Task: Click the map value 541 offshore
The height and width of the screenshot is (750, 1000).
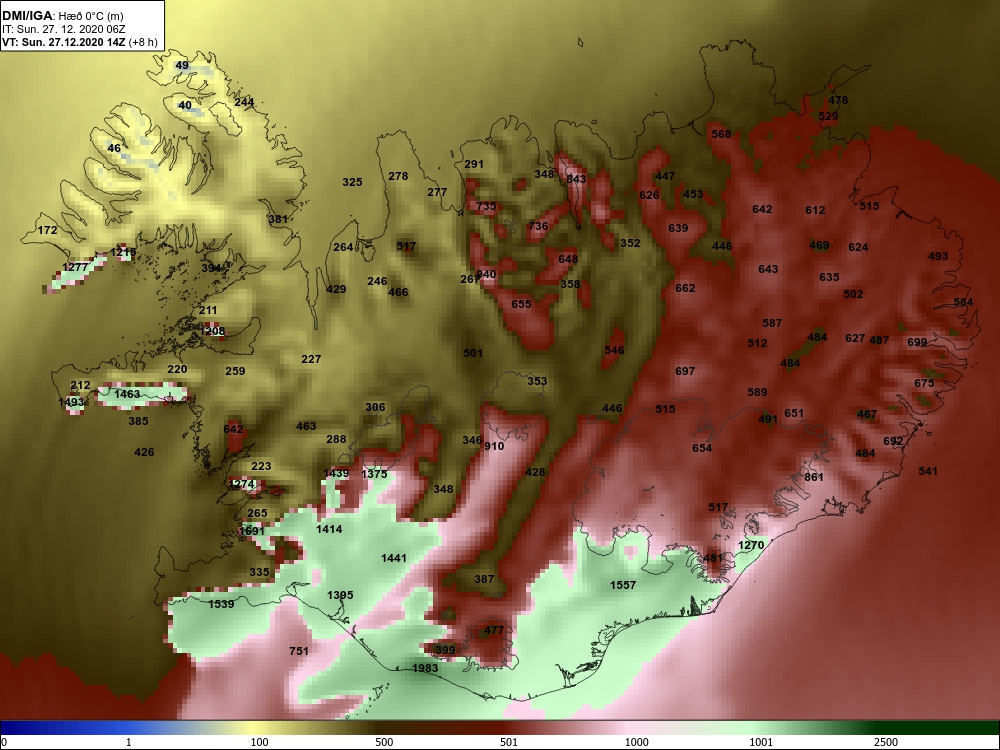Action: (928, 471)
